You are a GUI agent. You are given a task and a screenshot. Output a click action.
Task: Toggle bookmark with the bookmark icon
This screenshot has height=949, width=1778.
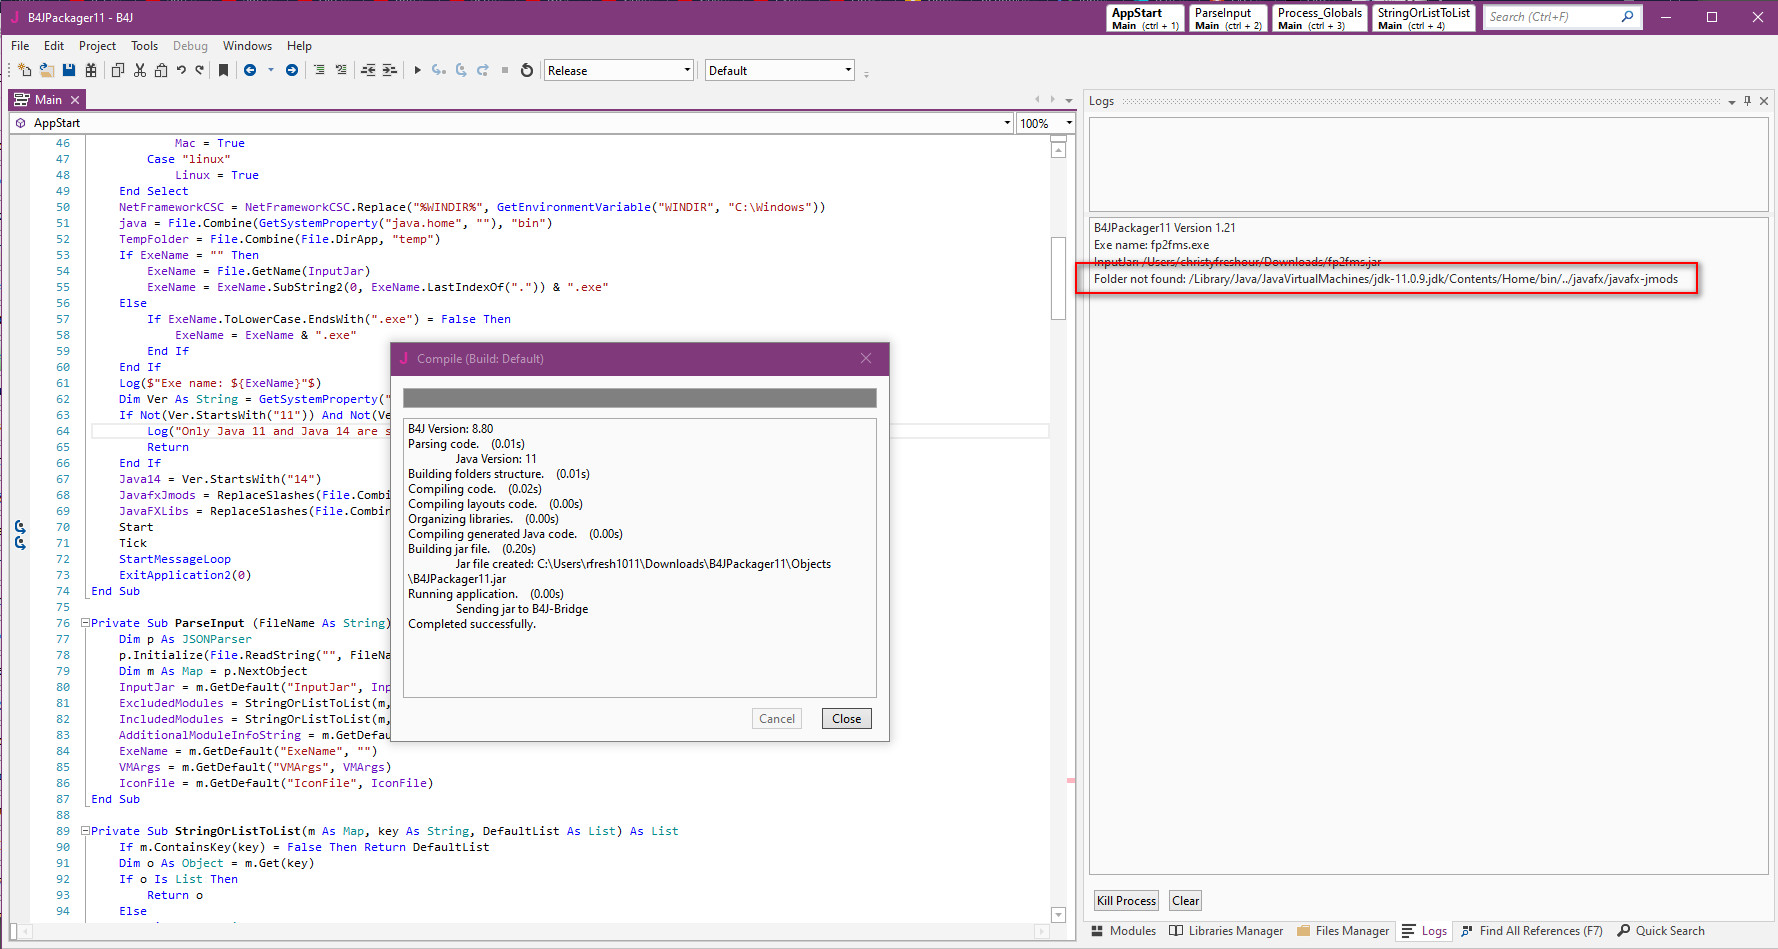[223, 70]
